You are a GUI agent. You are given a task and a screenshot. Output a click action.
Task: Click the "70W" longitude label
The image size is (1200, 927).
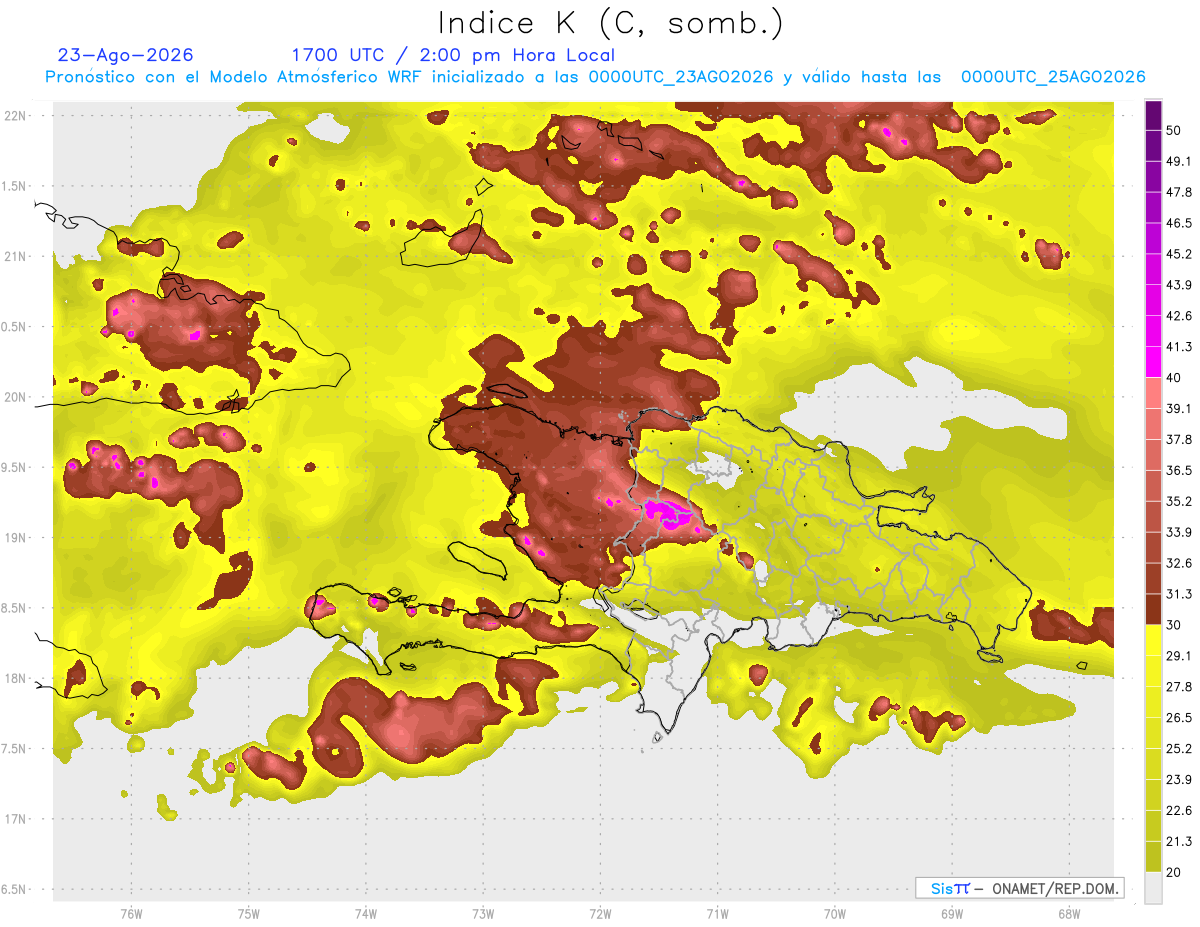coord(835,913)
